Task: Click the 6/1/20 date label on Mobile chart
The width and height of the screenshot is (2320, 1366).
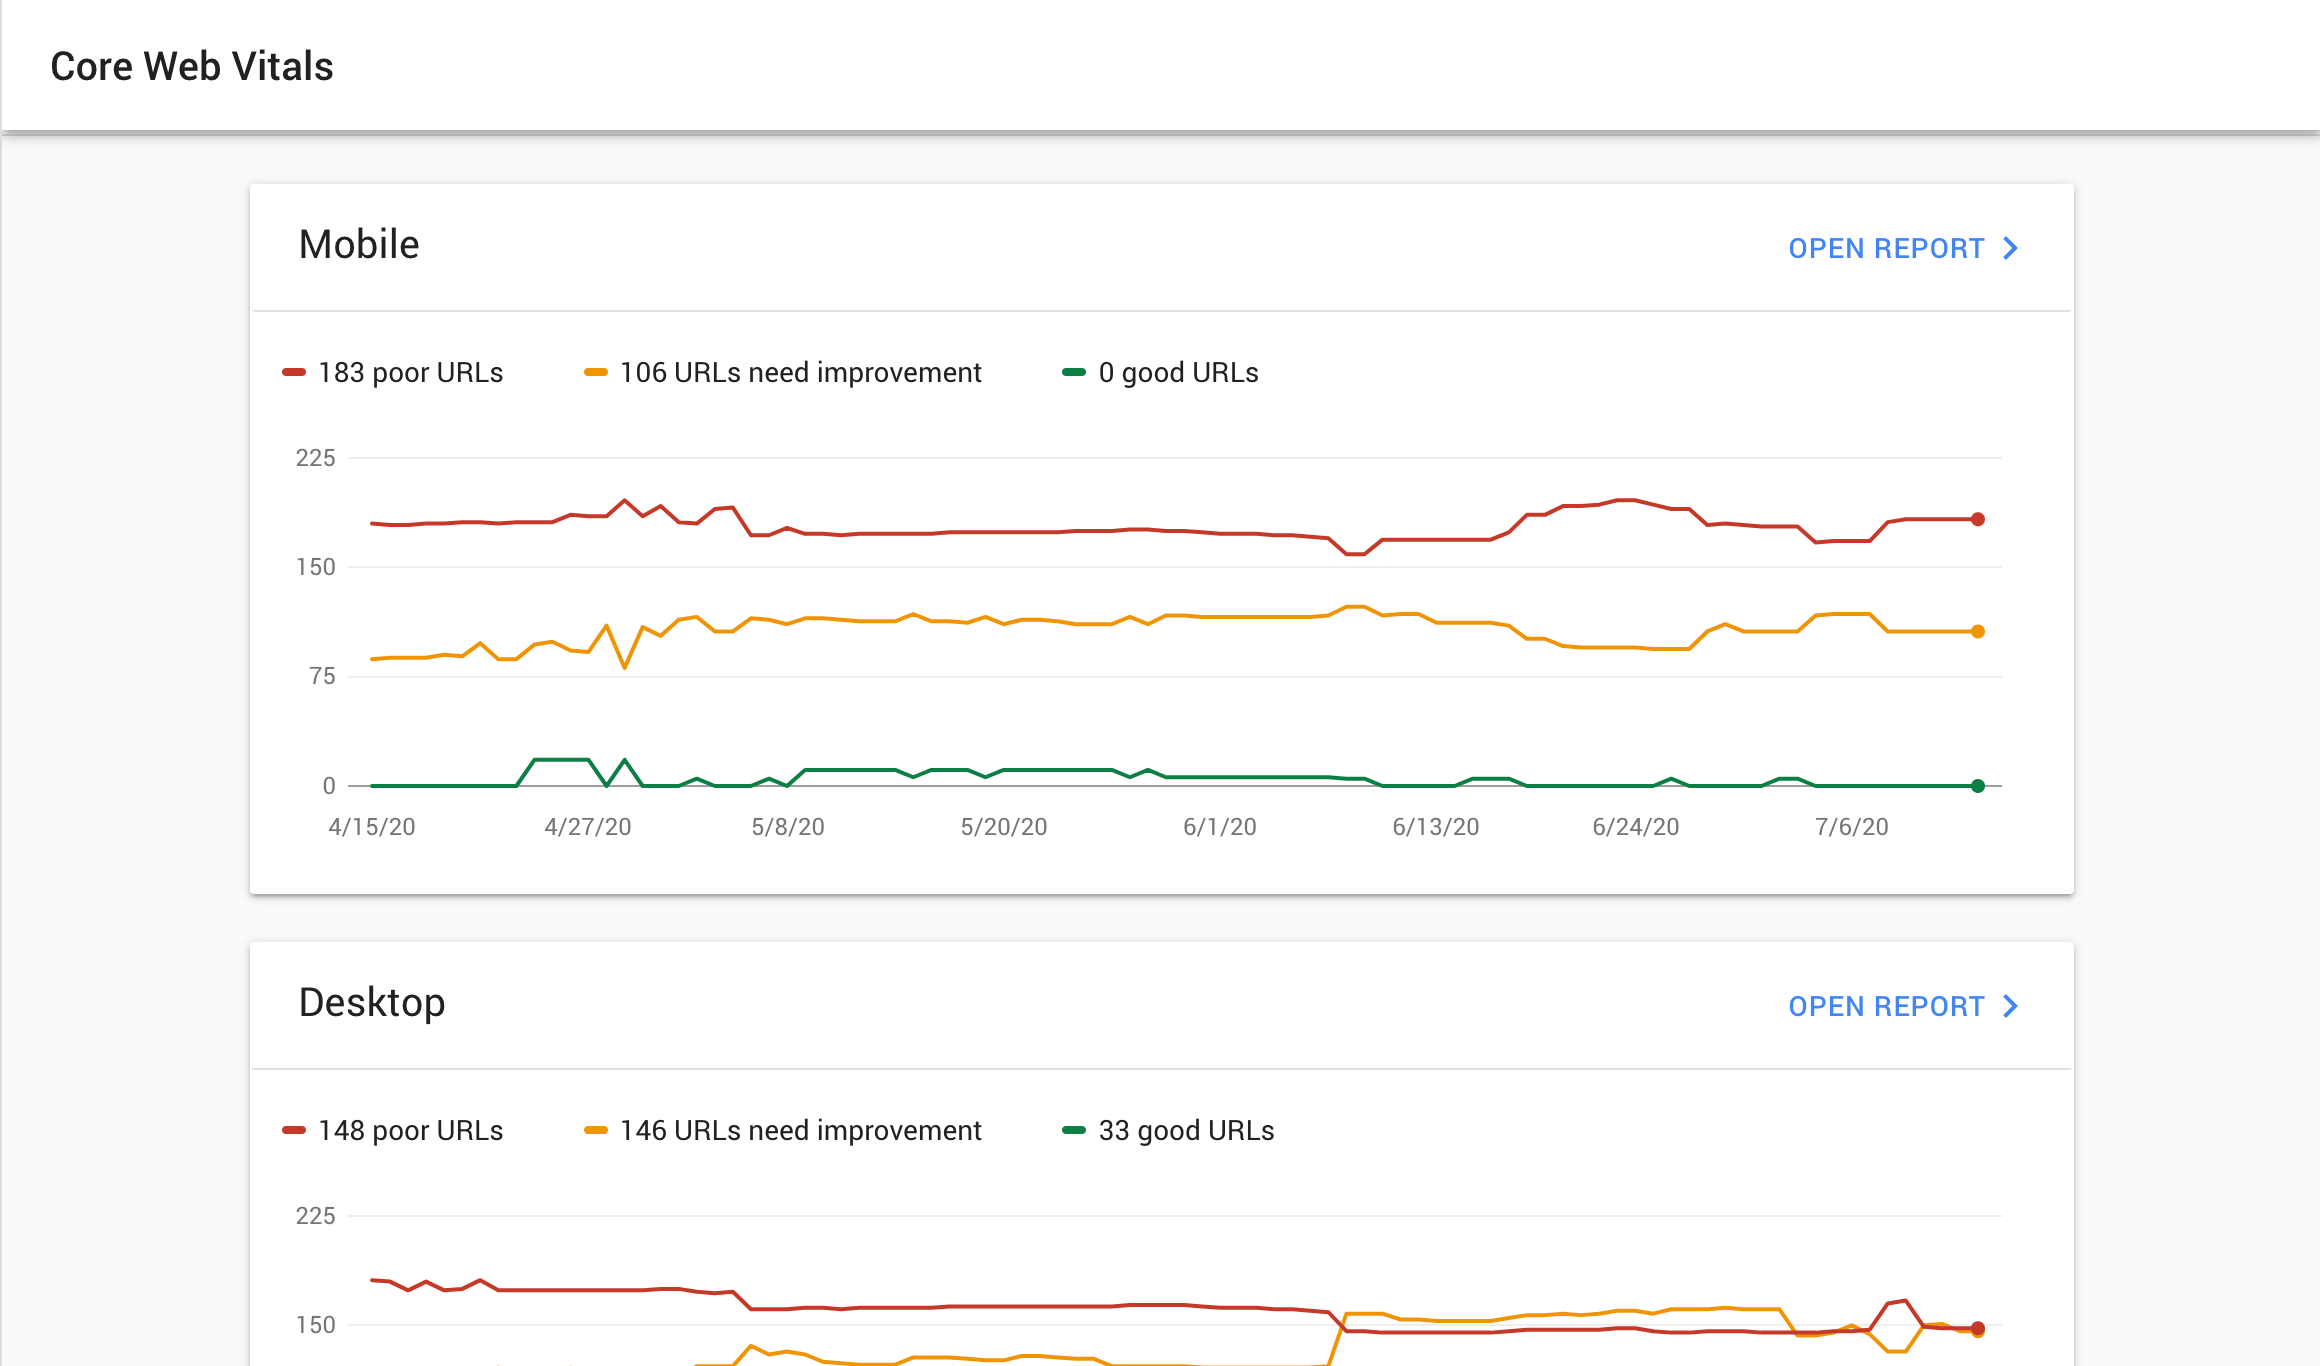Action: click(1220, 827)
